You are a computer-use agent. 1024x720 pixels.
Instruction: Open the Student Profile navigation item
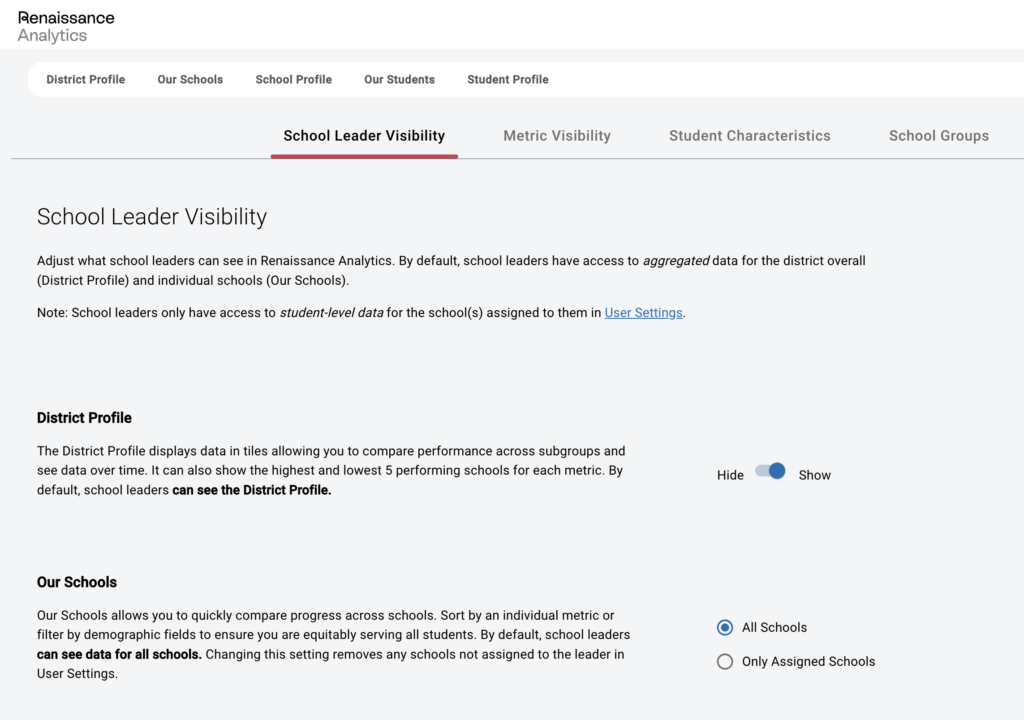click(x=507, y=80)
